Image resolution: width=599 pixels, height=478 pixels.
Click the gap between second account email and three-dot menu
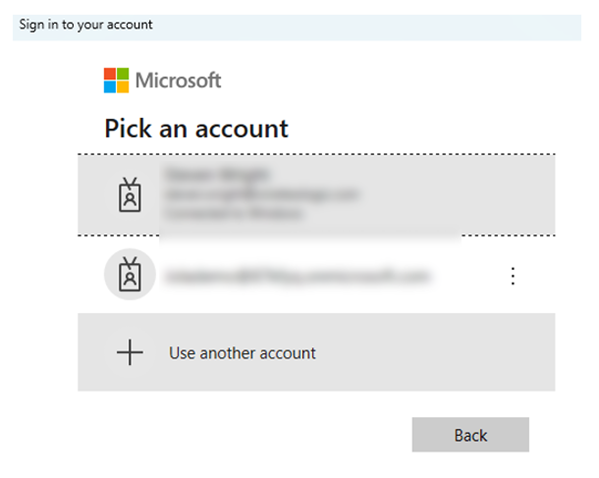pos(469,276)
